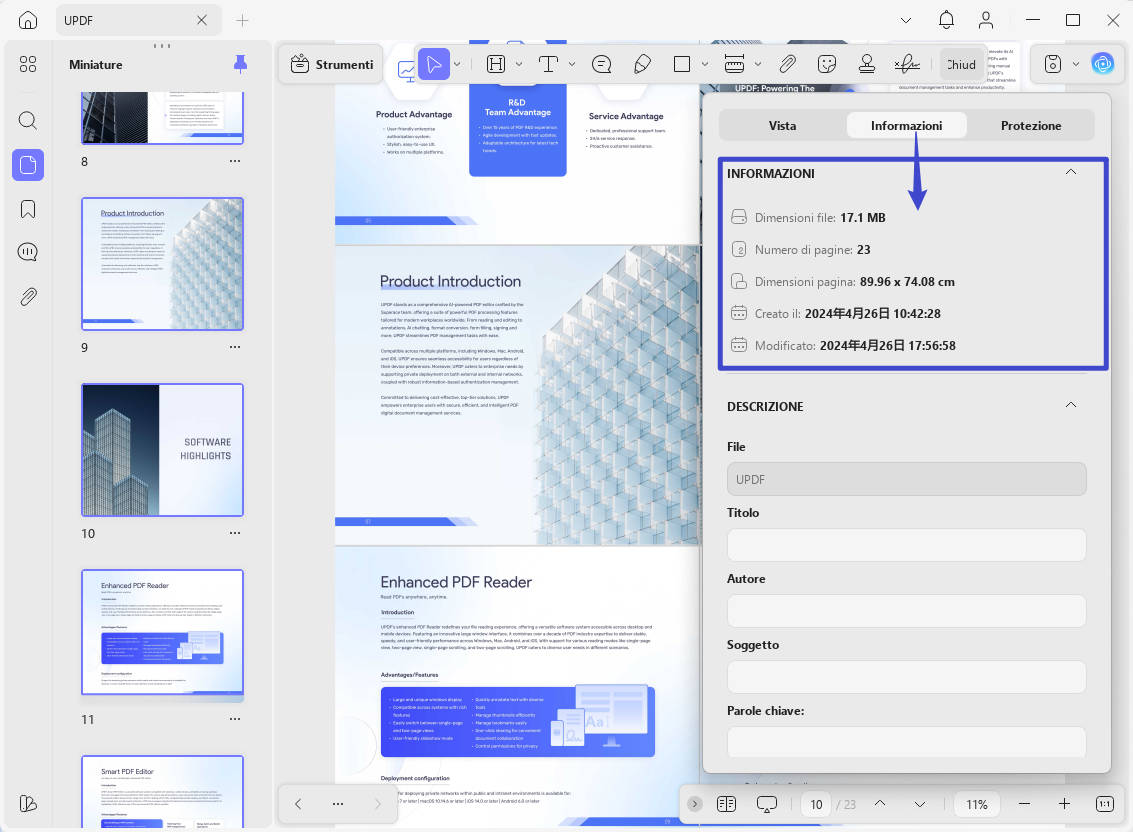The height and width of the screenshot is (832, 1133).
Task: Open options menu for thumbnail 9
Action: tap(235, 347)
